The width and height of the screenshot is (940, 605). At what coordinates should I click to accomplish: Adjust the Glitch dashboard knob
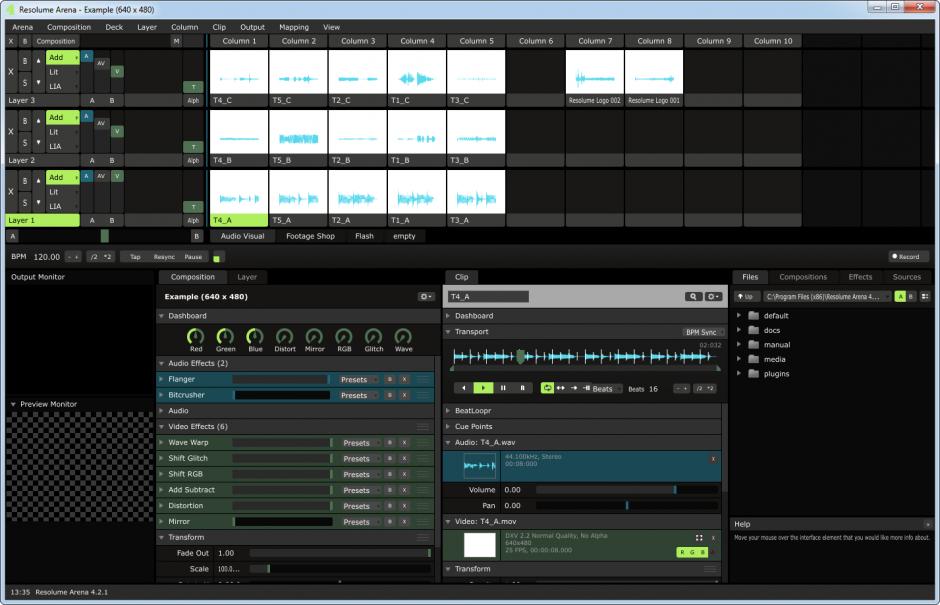(x=373, y=336)
